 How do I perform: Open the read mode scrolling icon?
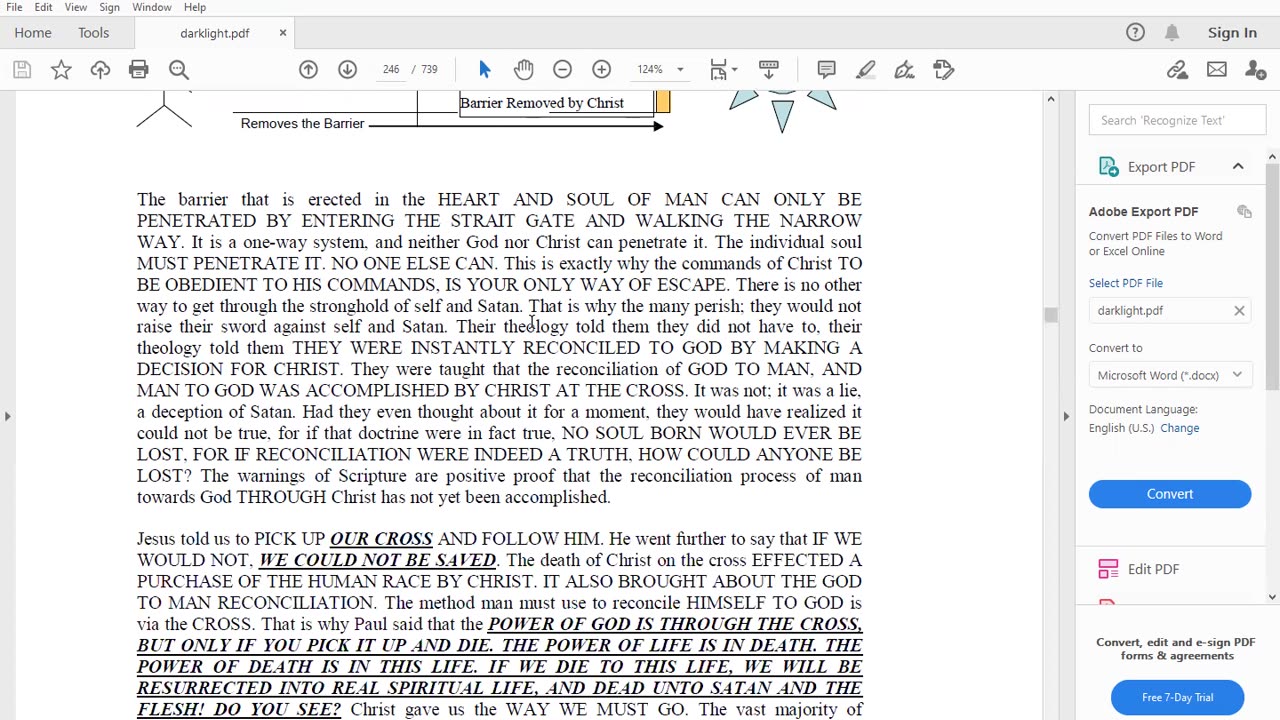coord(768,69)
